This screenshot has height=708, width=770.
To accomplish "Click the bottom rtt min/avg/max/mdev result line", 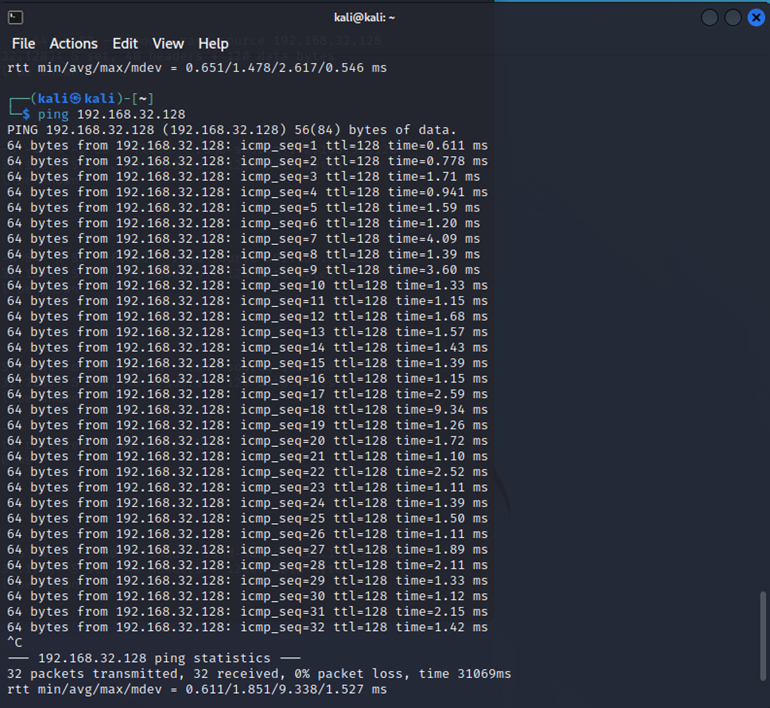I will tap(197, 689).
